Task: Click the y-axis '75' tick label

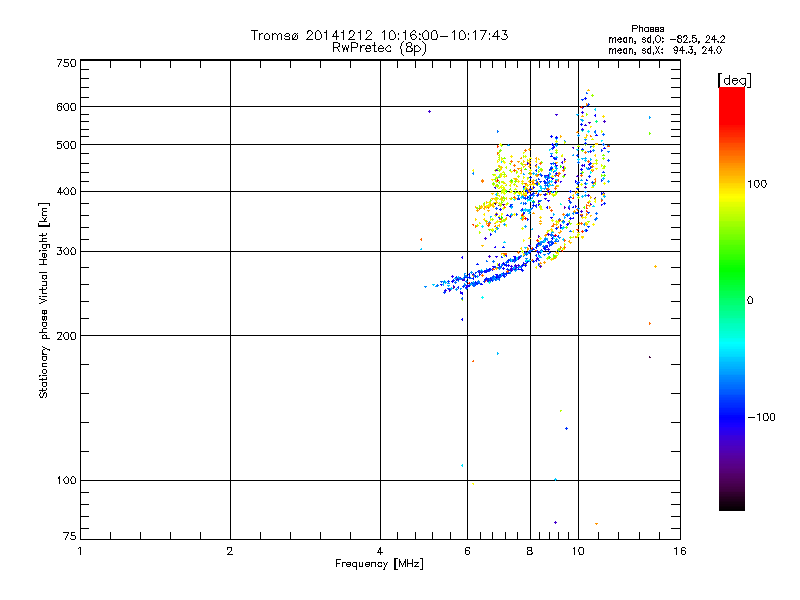Action: (x=70, y=536)
